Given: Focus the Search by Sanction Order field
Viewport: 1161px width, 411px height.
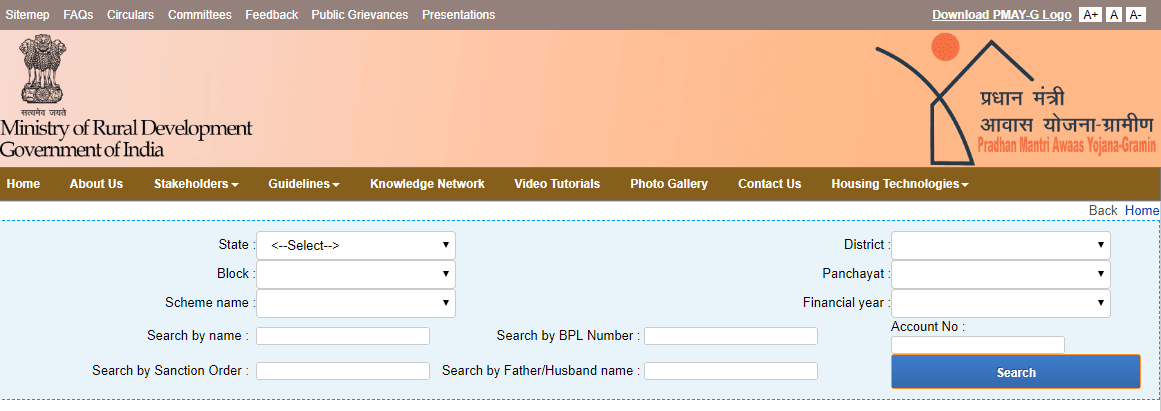Looking at the screenshot, I should click(x=343, y=371).
